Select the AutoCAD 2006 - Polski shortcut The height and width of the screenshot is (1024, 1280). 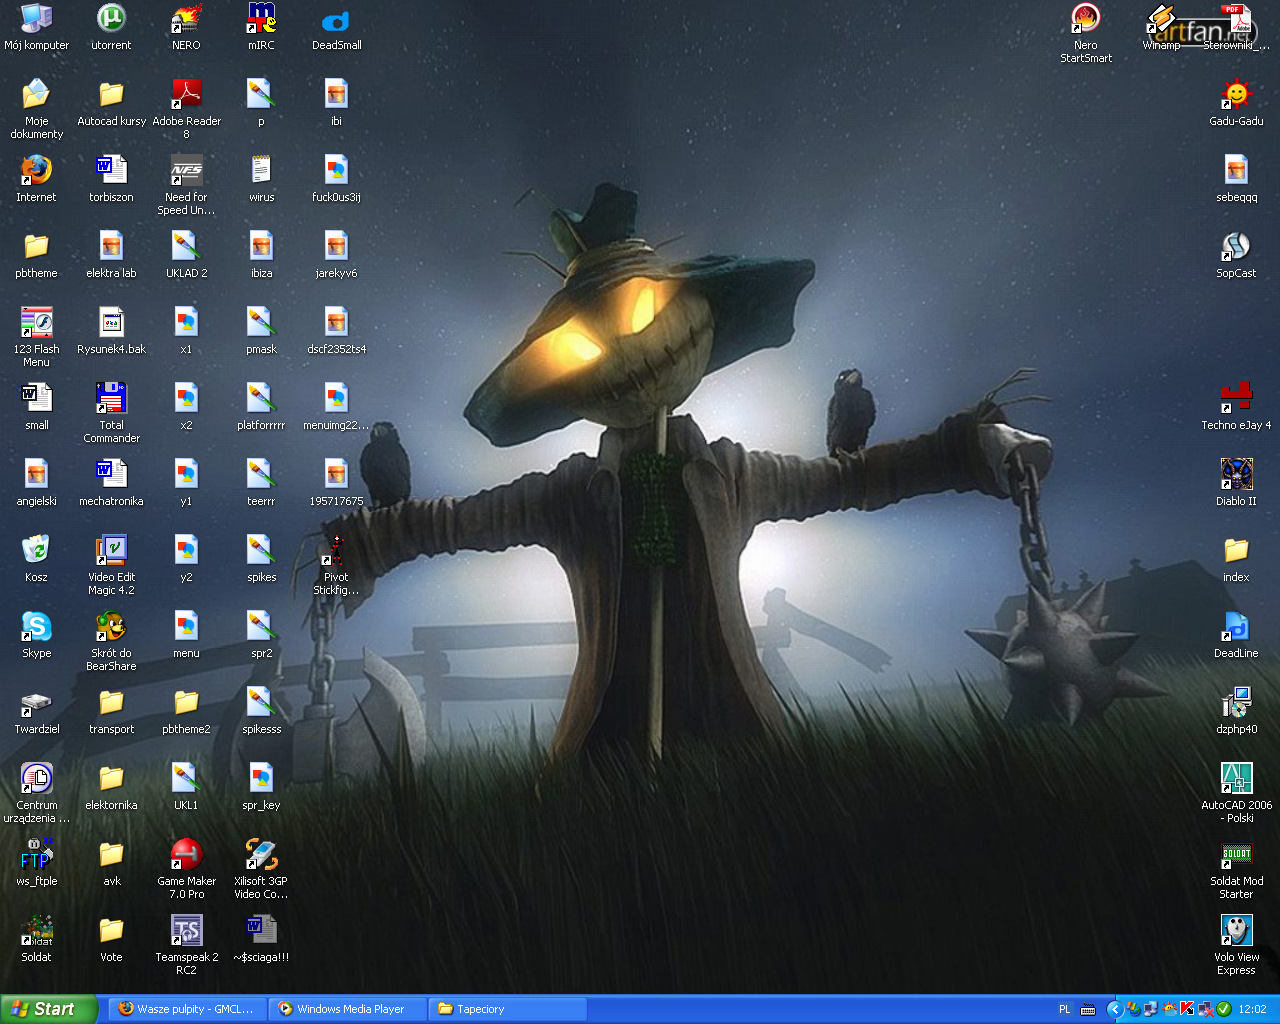pyautogui.click(x=1236, y=779)
